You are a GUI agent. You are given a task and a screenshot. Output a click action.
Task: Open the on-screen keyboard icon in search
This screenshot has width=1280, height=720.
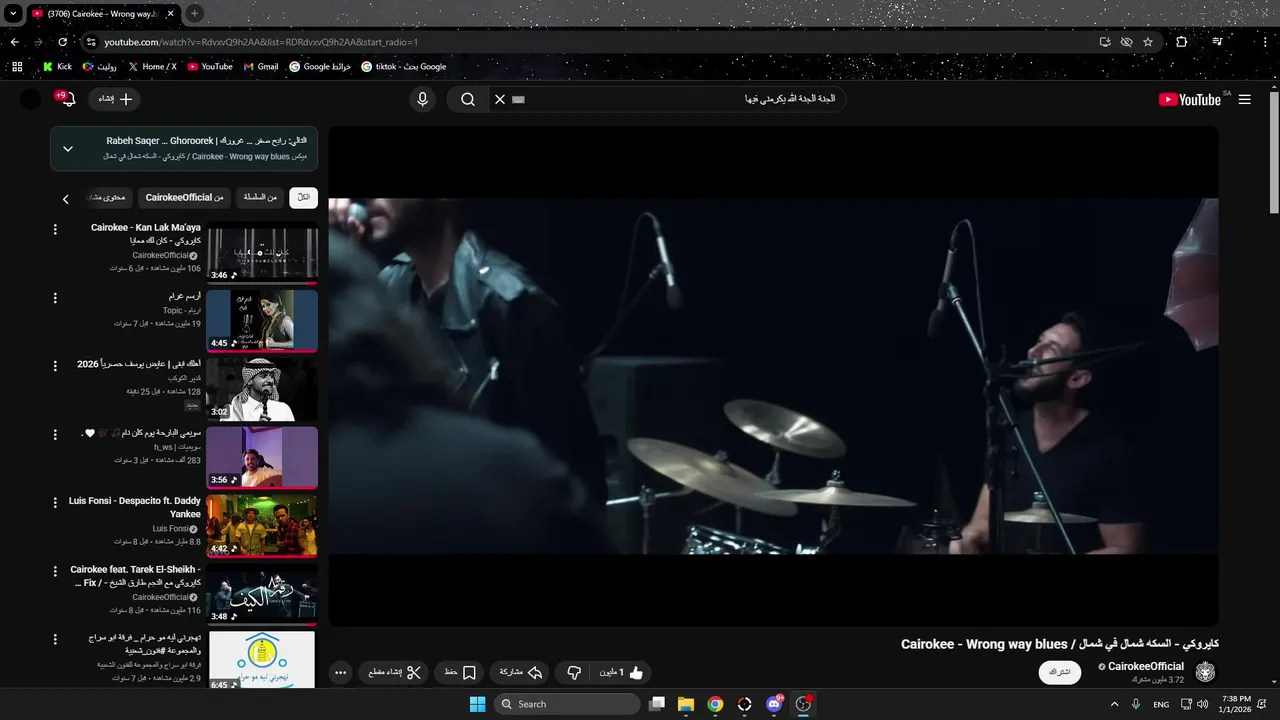[518, 99]
